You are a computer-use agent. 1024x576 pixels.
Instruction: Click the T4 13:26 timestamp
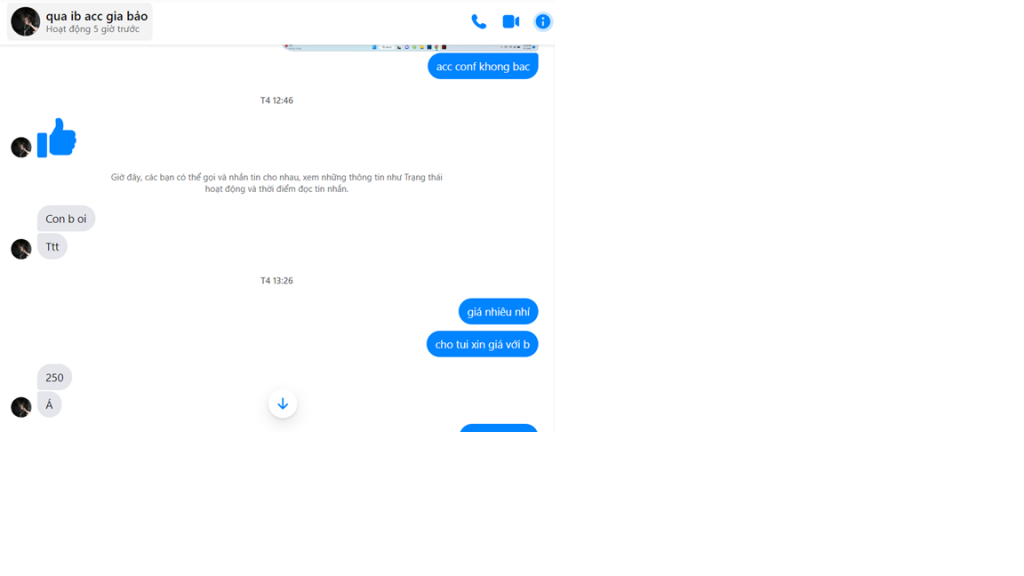277,281
